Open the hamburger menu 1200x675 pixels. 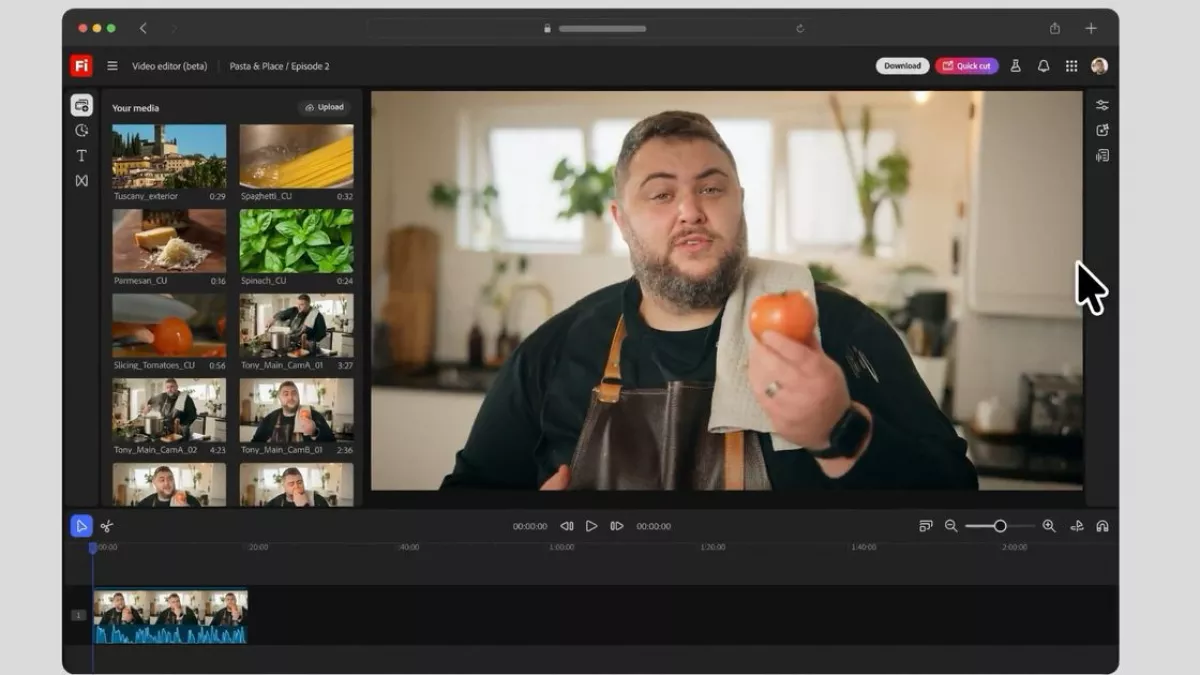pos(112,66)
